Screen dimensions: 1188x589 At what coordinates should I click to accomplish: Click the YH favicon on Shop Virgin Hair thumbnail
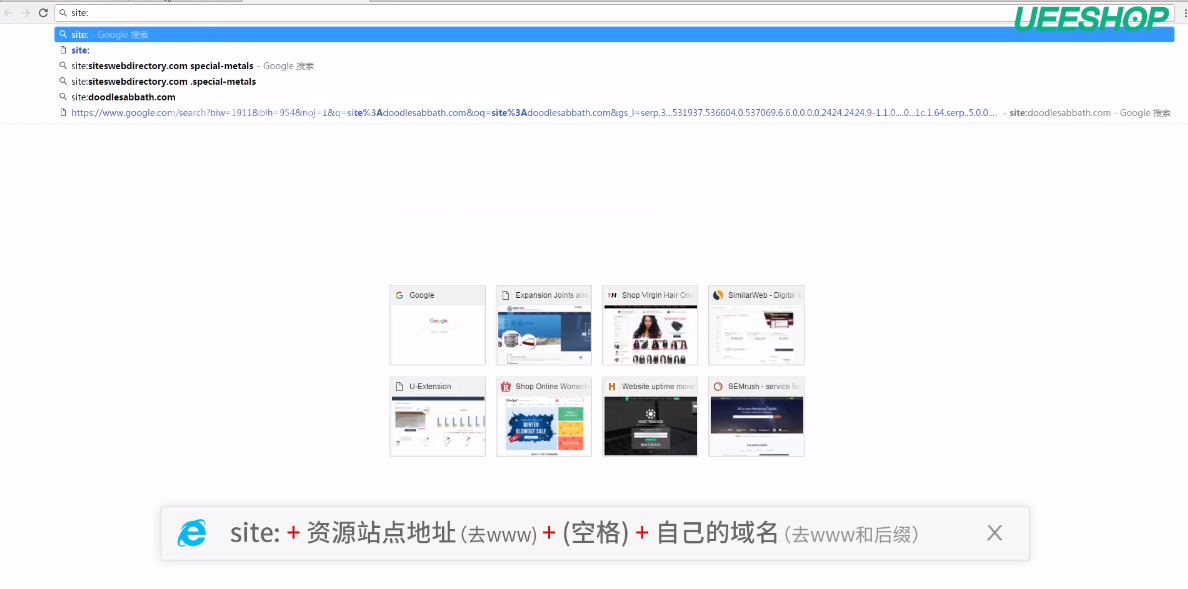(611, 294)
